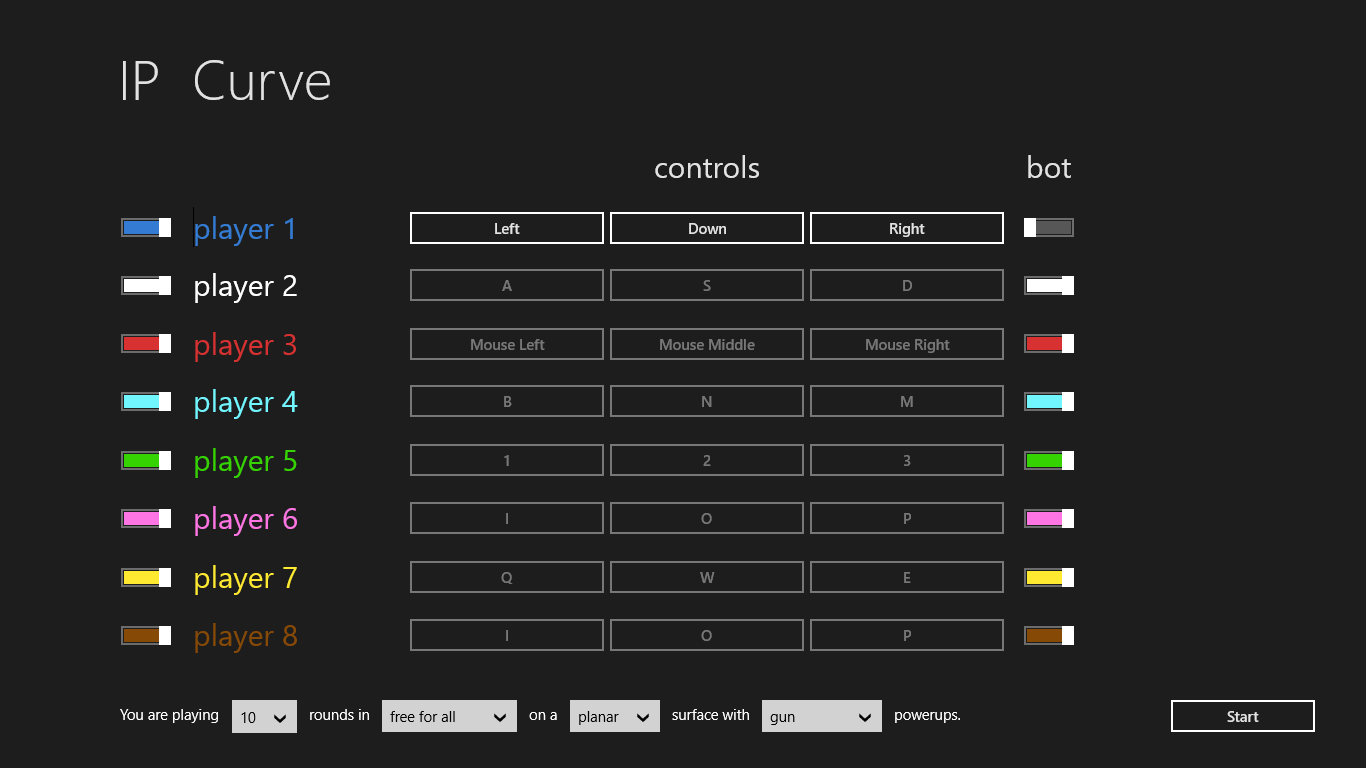This screenshot has height=768, width=1366.
Task: Change player 1 Down key binding
Action: tap(707, 228)
